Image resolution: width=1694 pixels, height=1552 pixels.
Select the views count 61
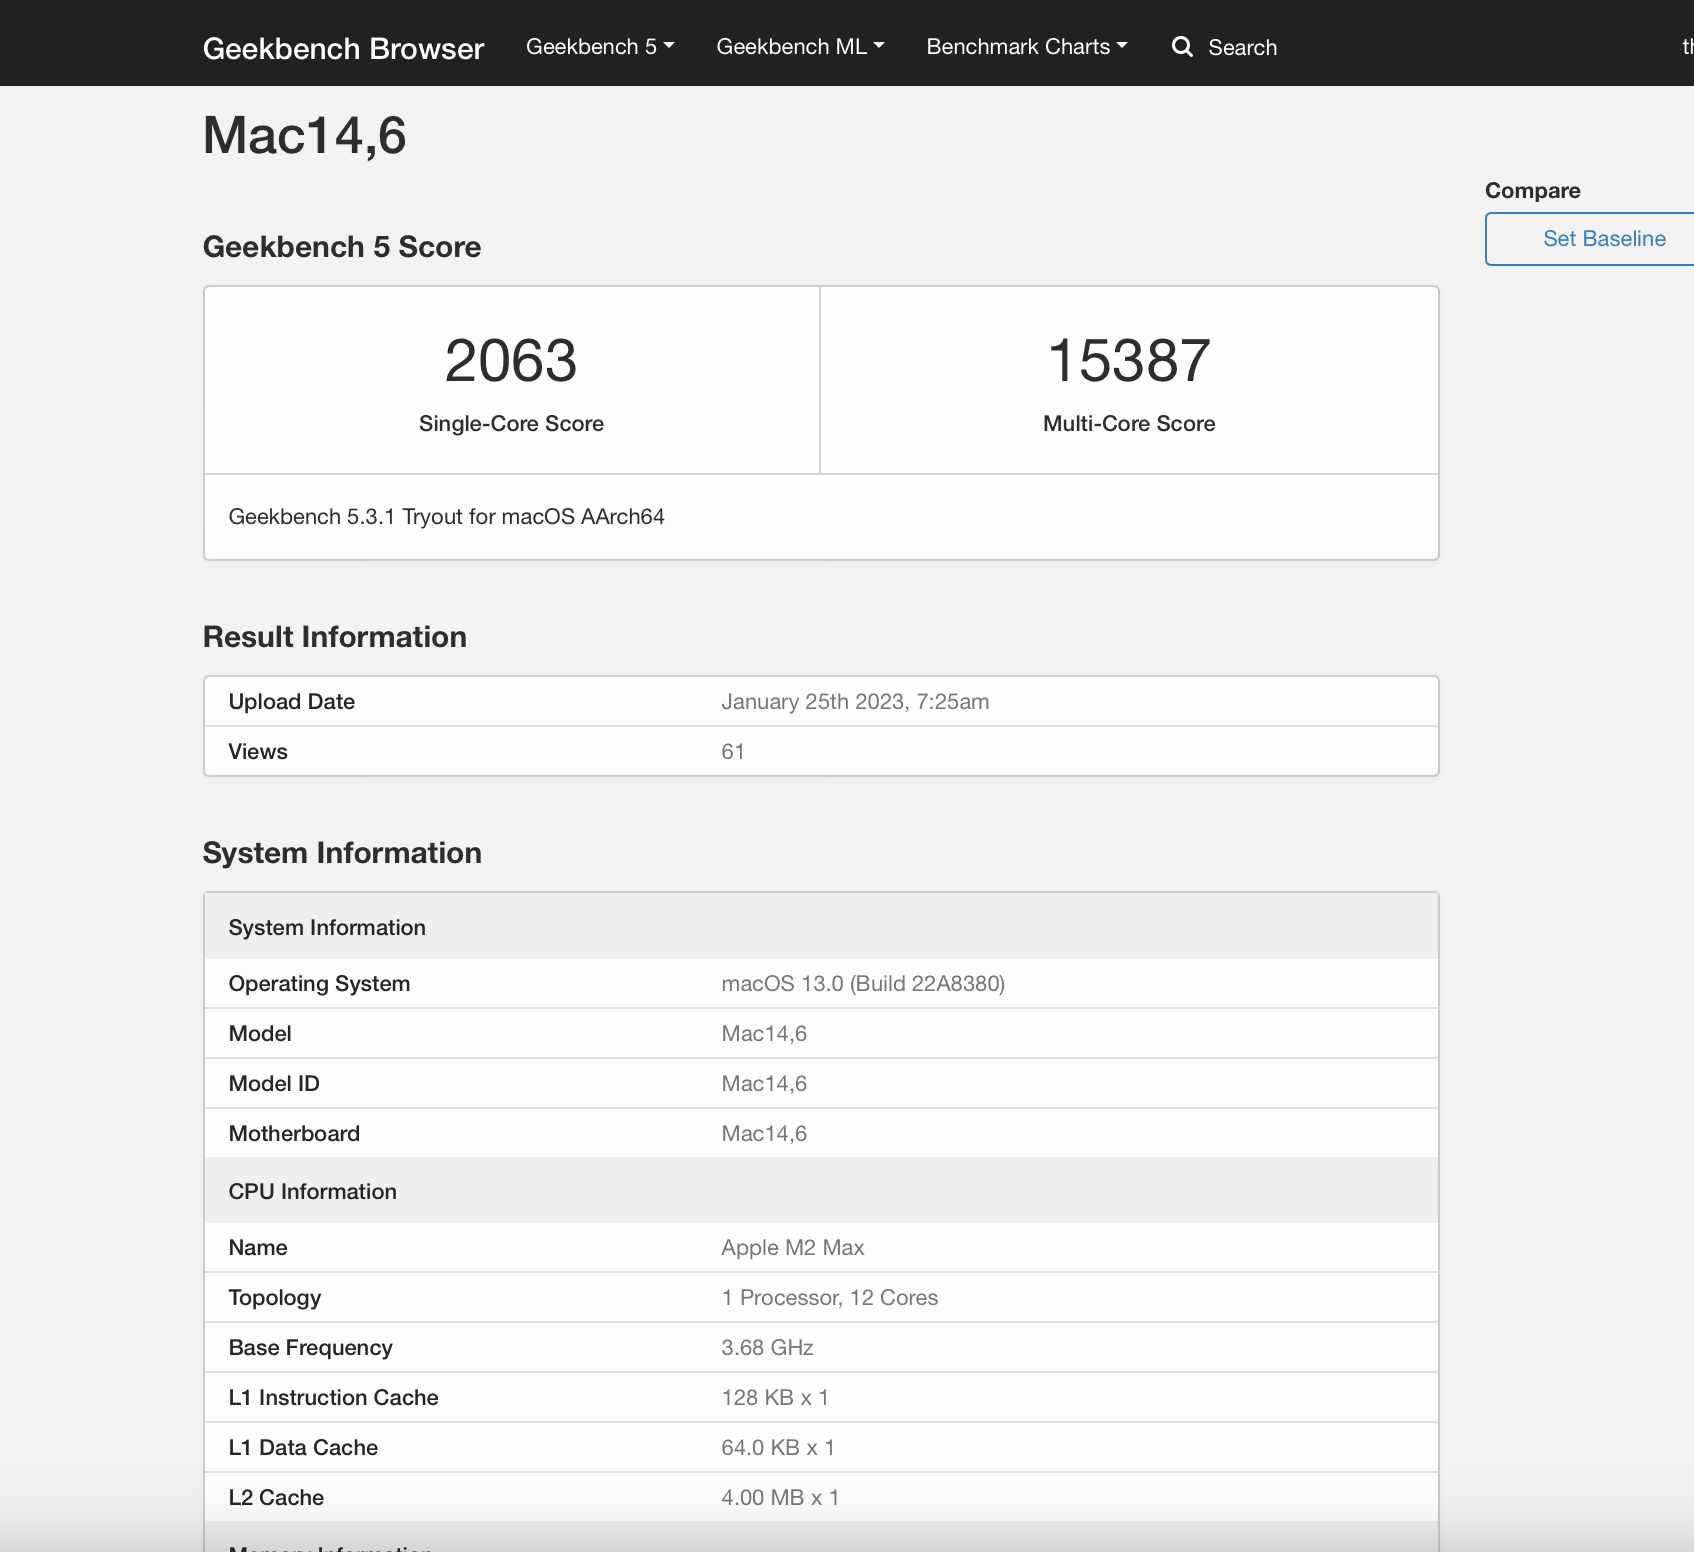(x=733, y=752)
